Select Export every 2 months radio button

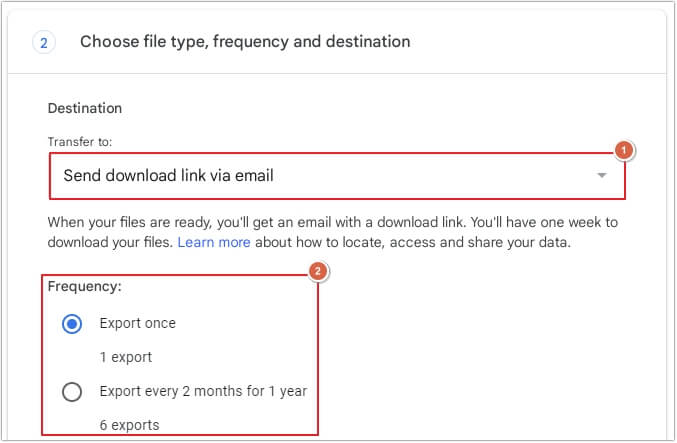pyautogui.click(x=72, y=392)
